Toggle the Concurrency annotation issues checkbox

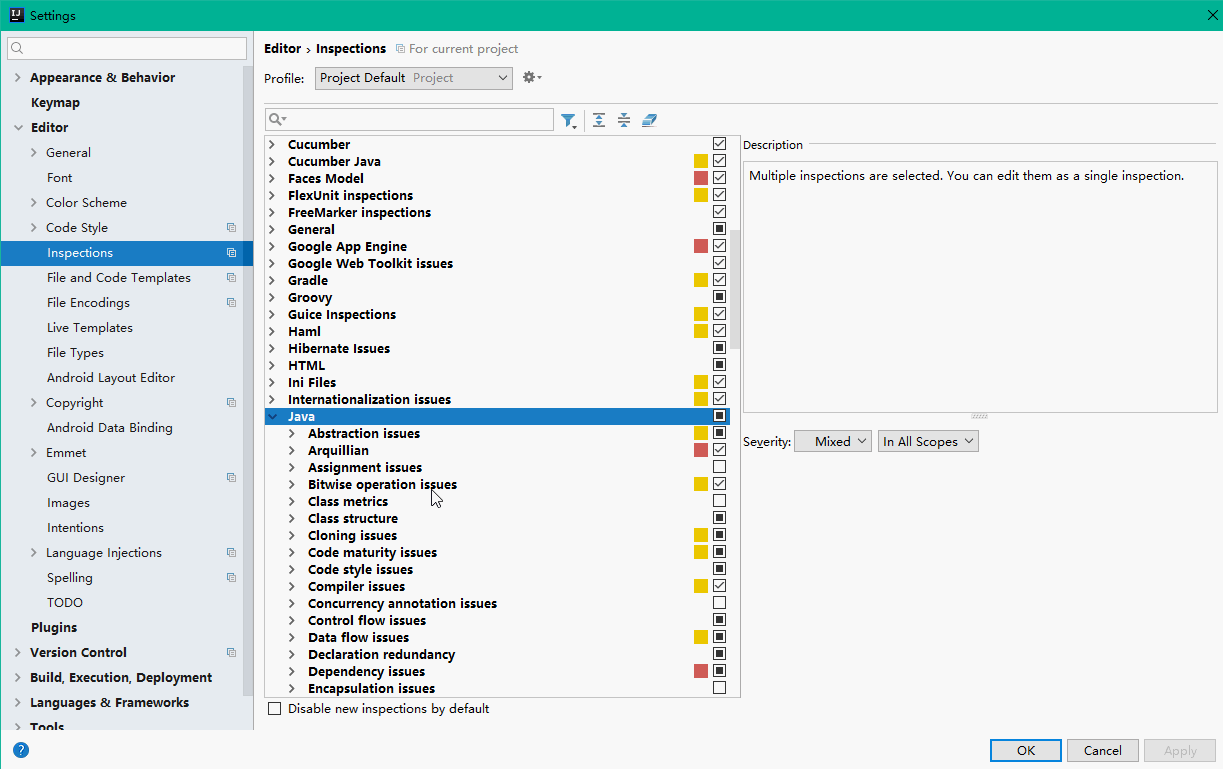click(719, 603)
